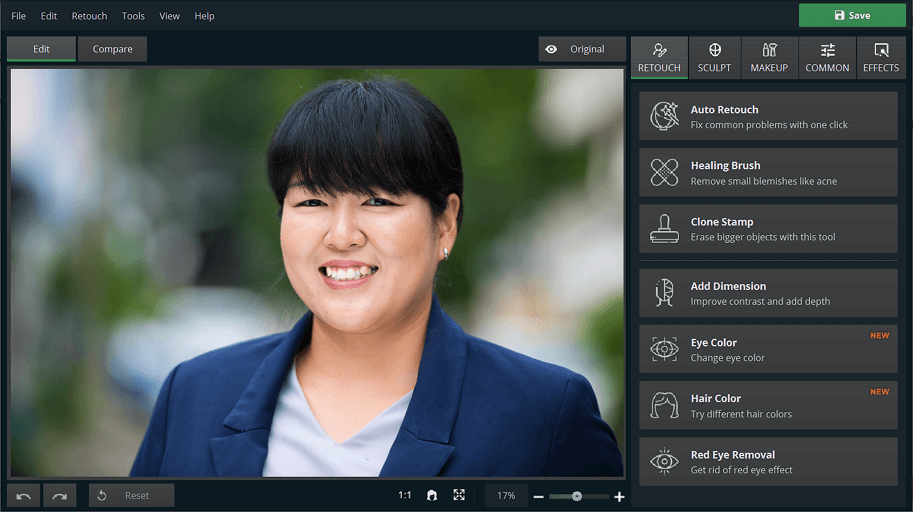913x512 pixels.
Task: Switch to the Makeup tab
Action: pyautogui.click(x=769, y=58)
